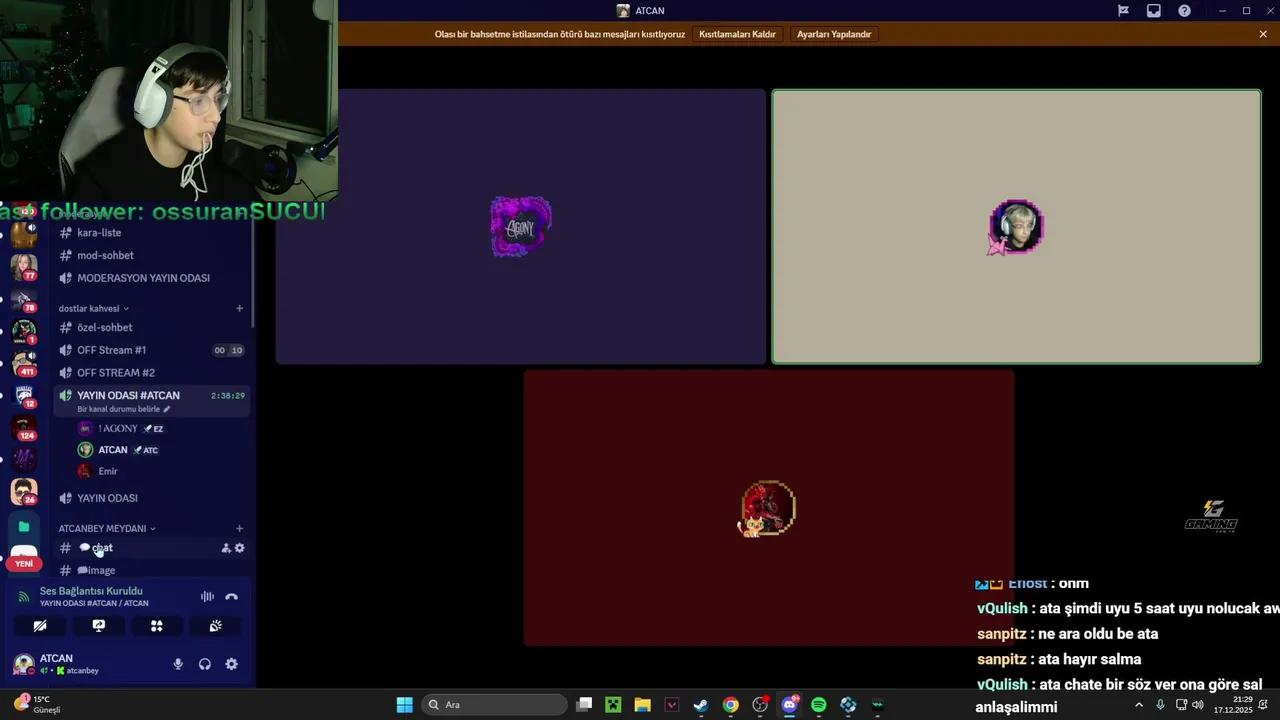Viewport: 1280px width, 720px height.
Task: Open server with 77 badge in sidebar
Action: click(x=24, y=267)
